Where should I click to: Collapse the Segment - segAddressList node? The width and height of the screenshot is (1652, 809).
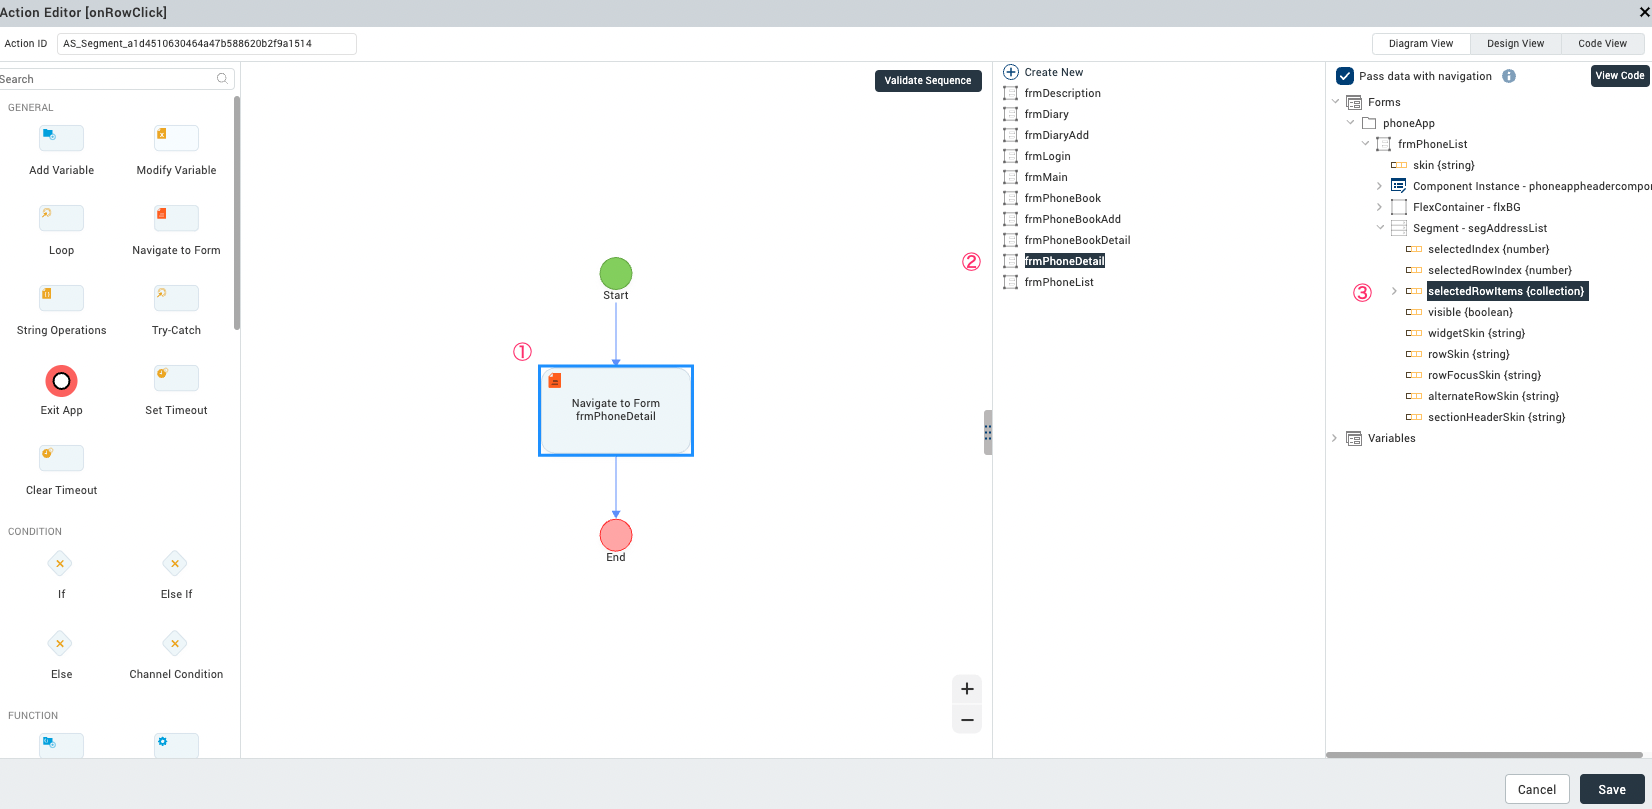pyautogui.click(x=1380, y=228)
